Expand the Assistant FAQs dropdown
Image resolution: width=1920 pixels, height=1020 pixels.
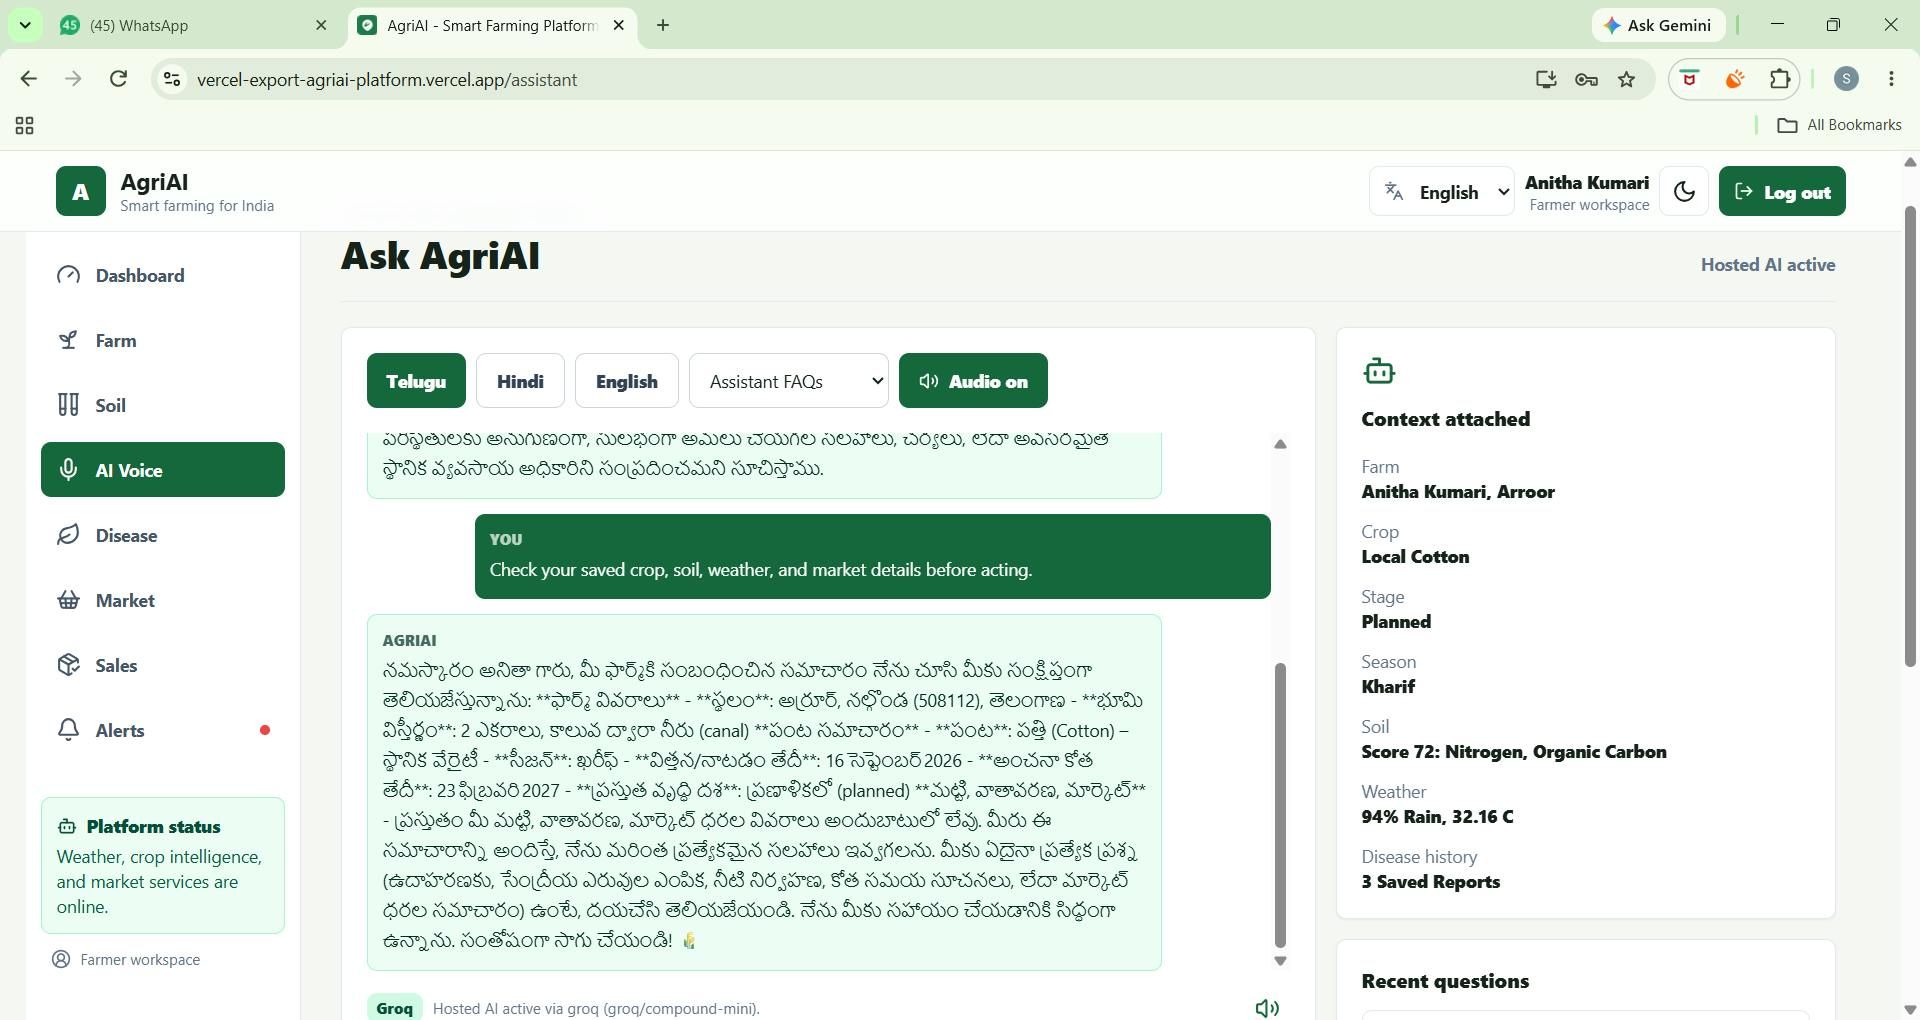pyautogui.click(x=789, y=381)
